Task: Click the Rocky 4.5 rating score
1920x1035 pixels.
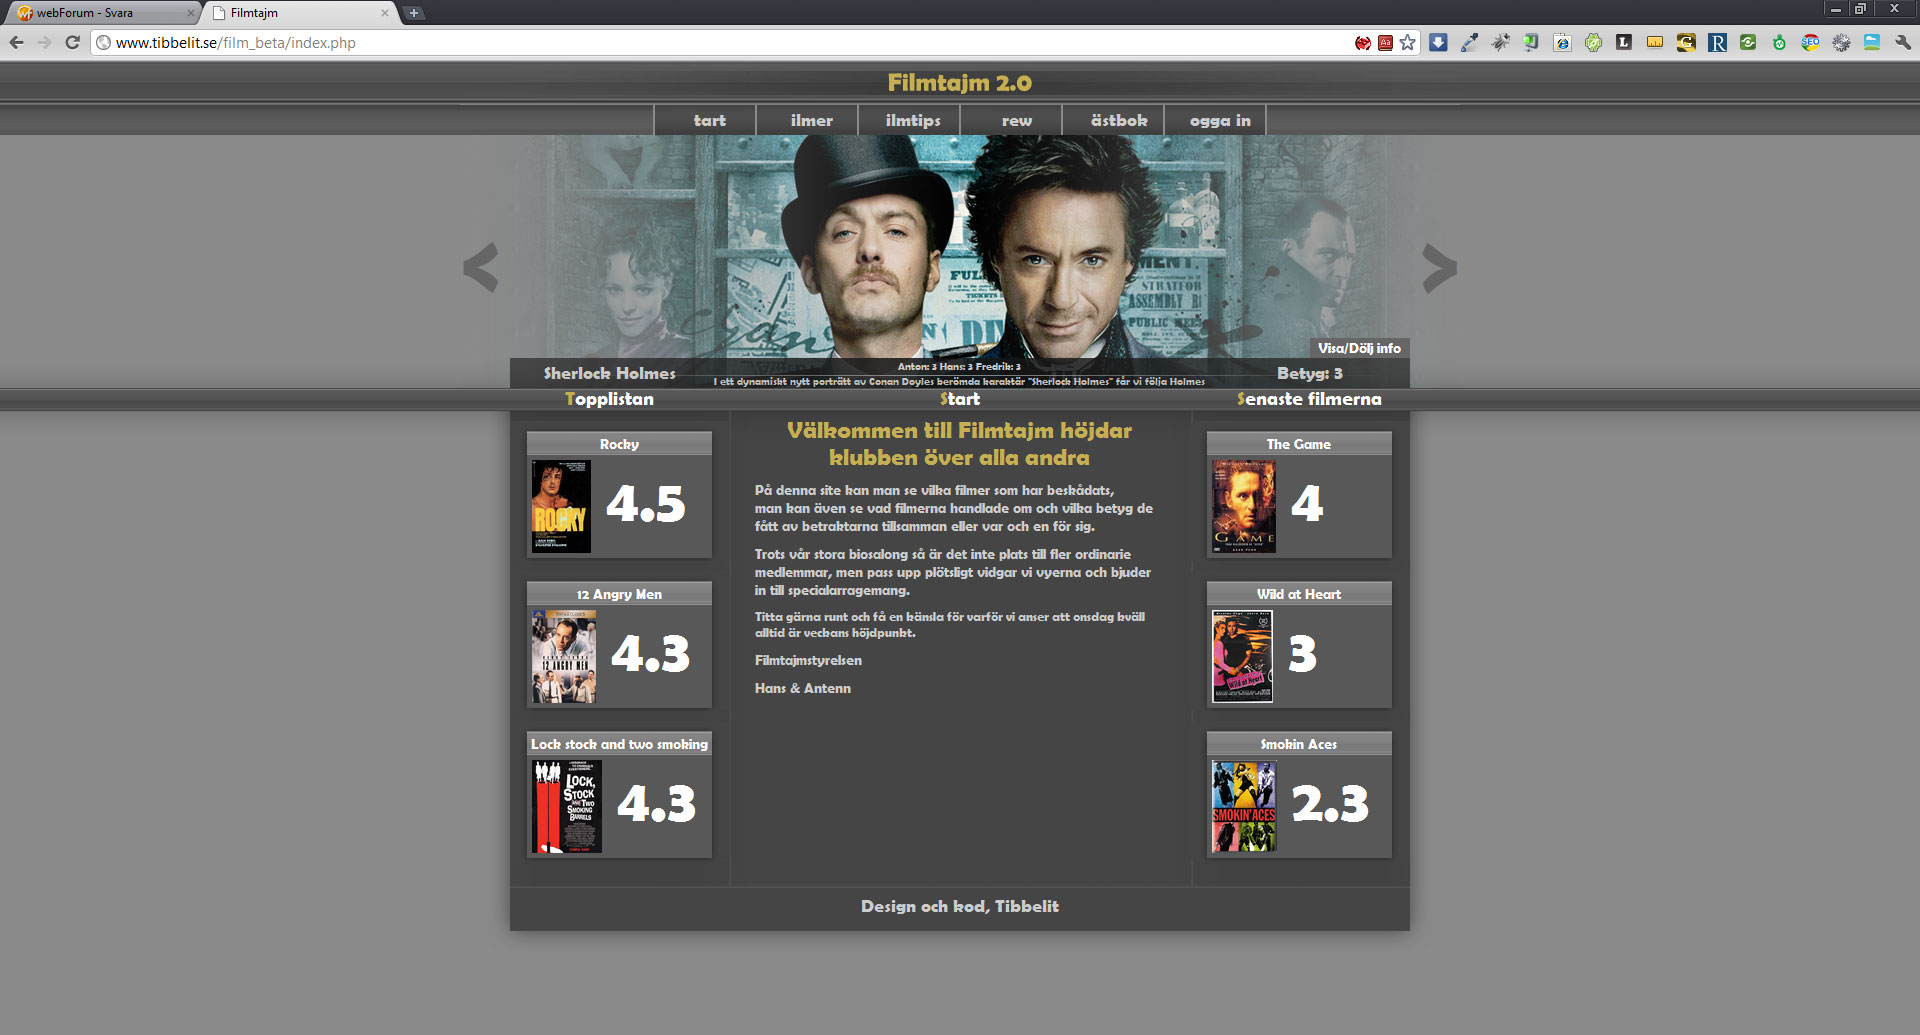Action: [646, 504]
